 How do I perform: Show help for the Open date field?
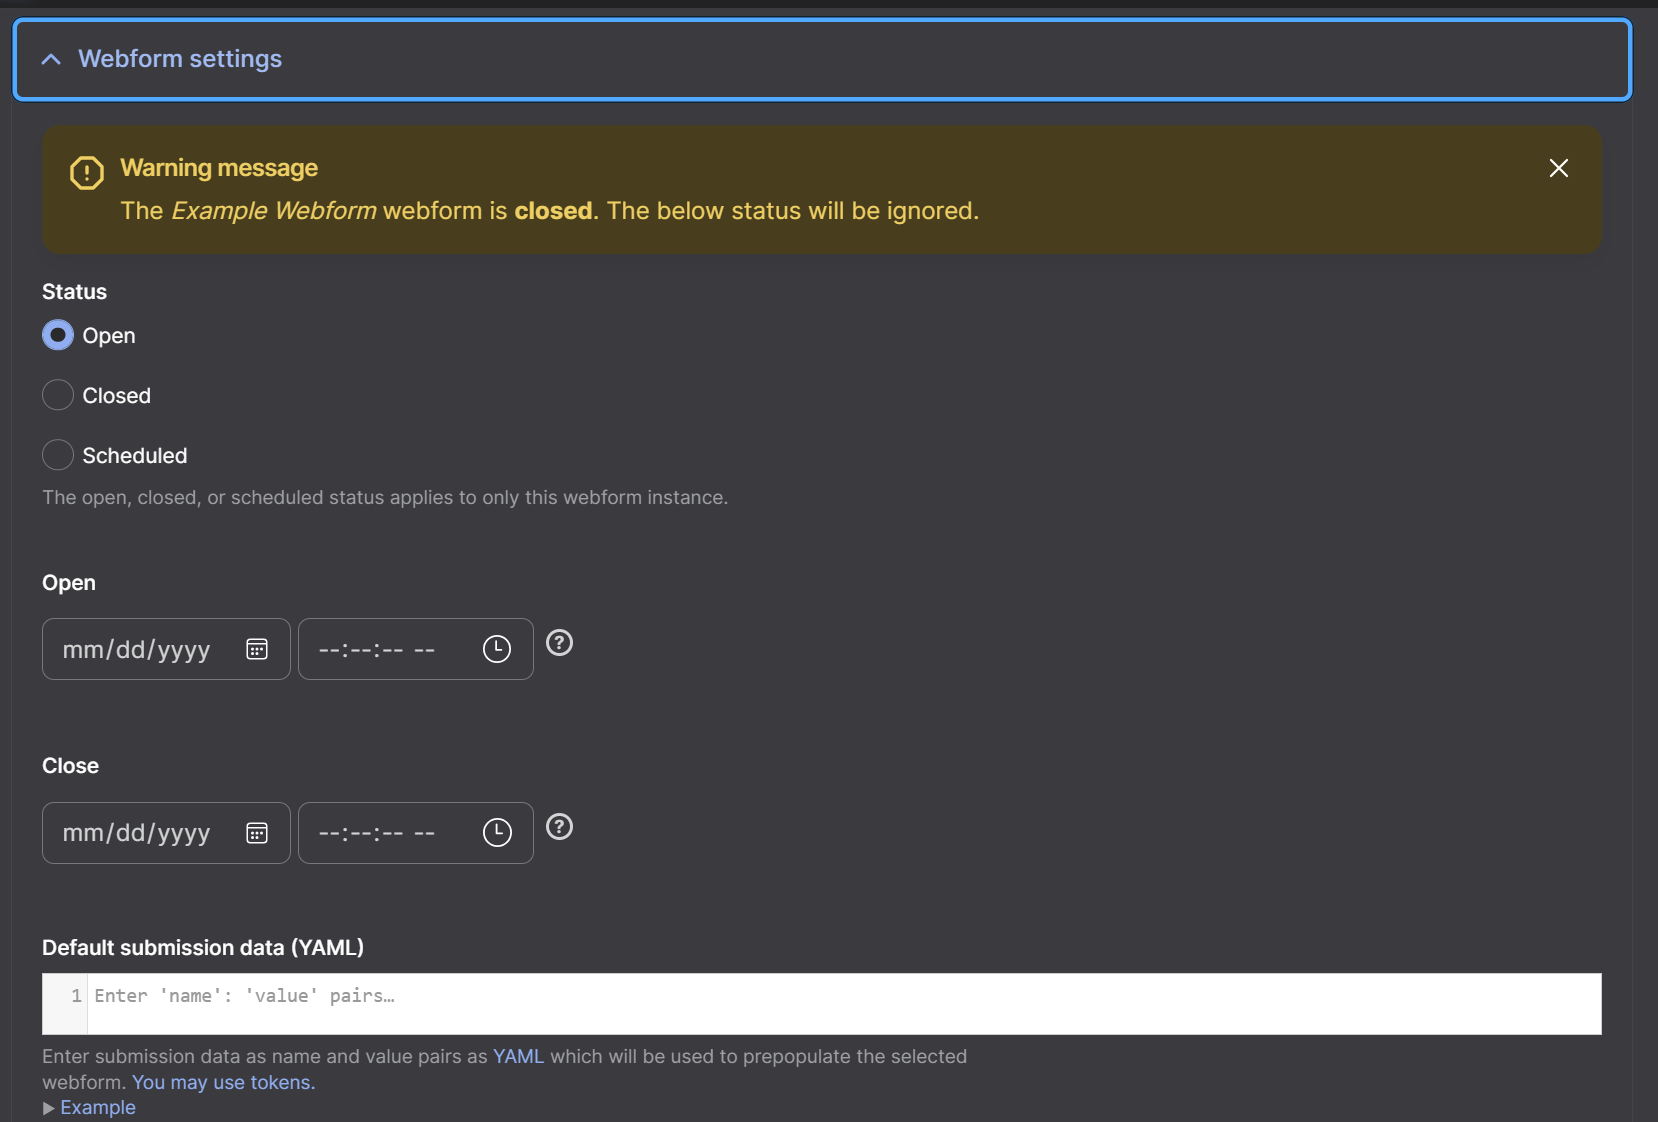point(560,643)
